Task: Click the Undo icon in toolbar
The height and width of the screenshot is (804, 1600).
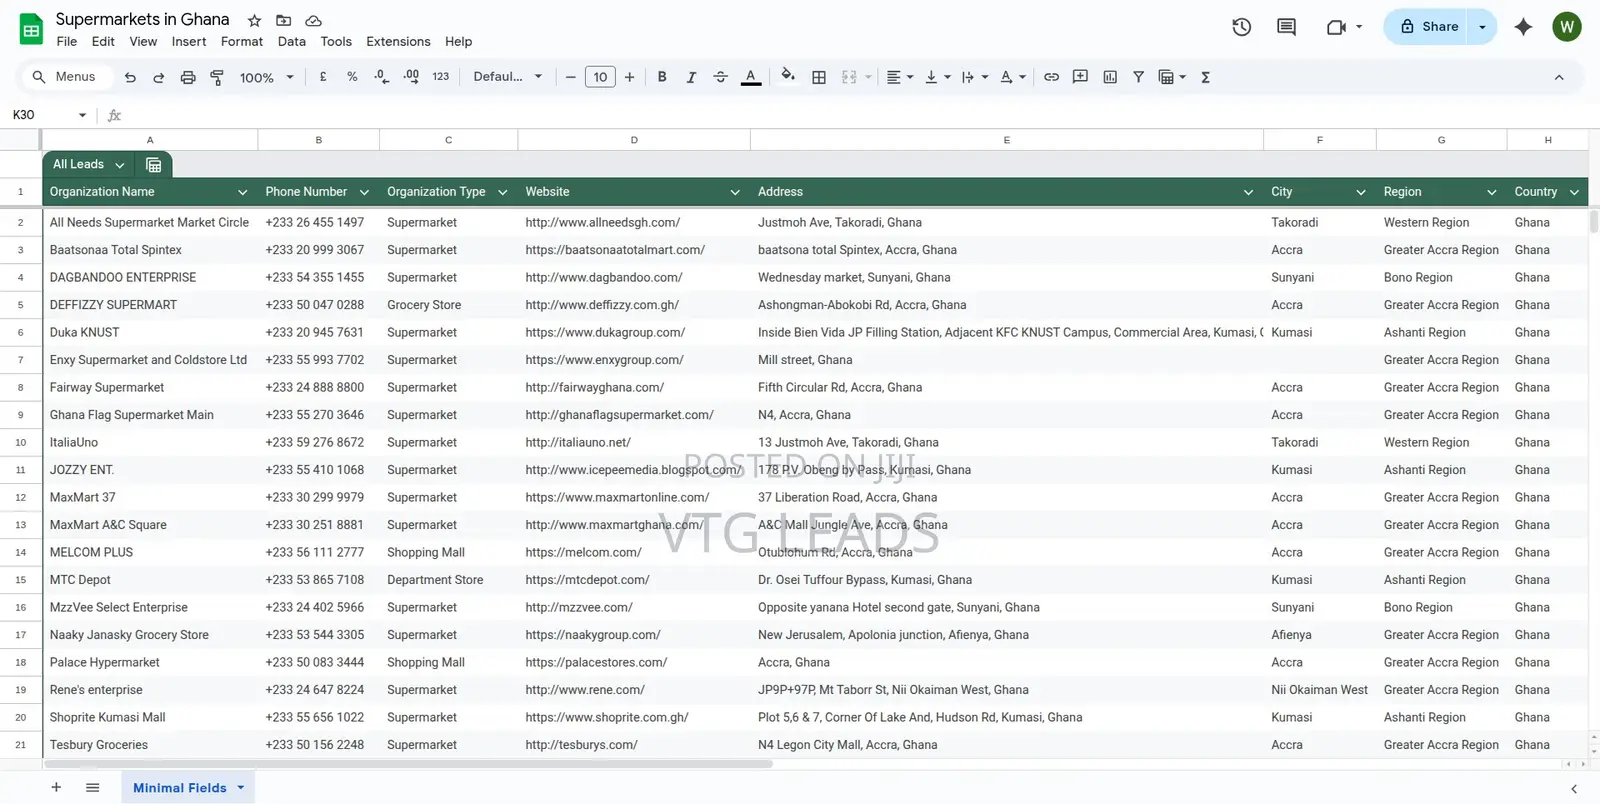Action: tap(130, 77)
